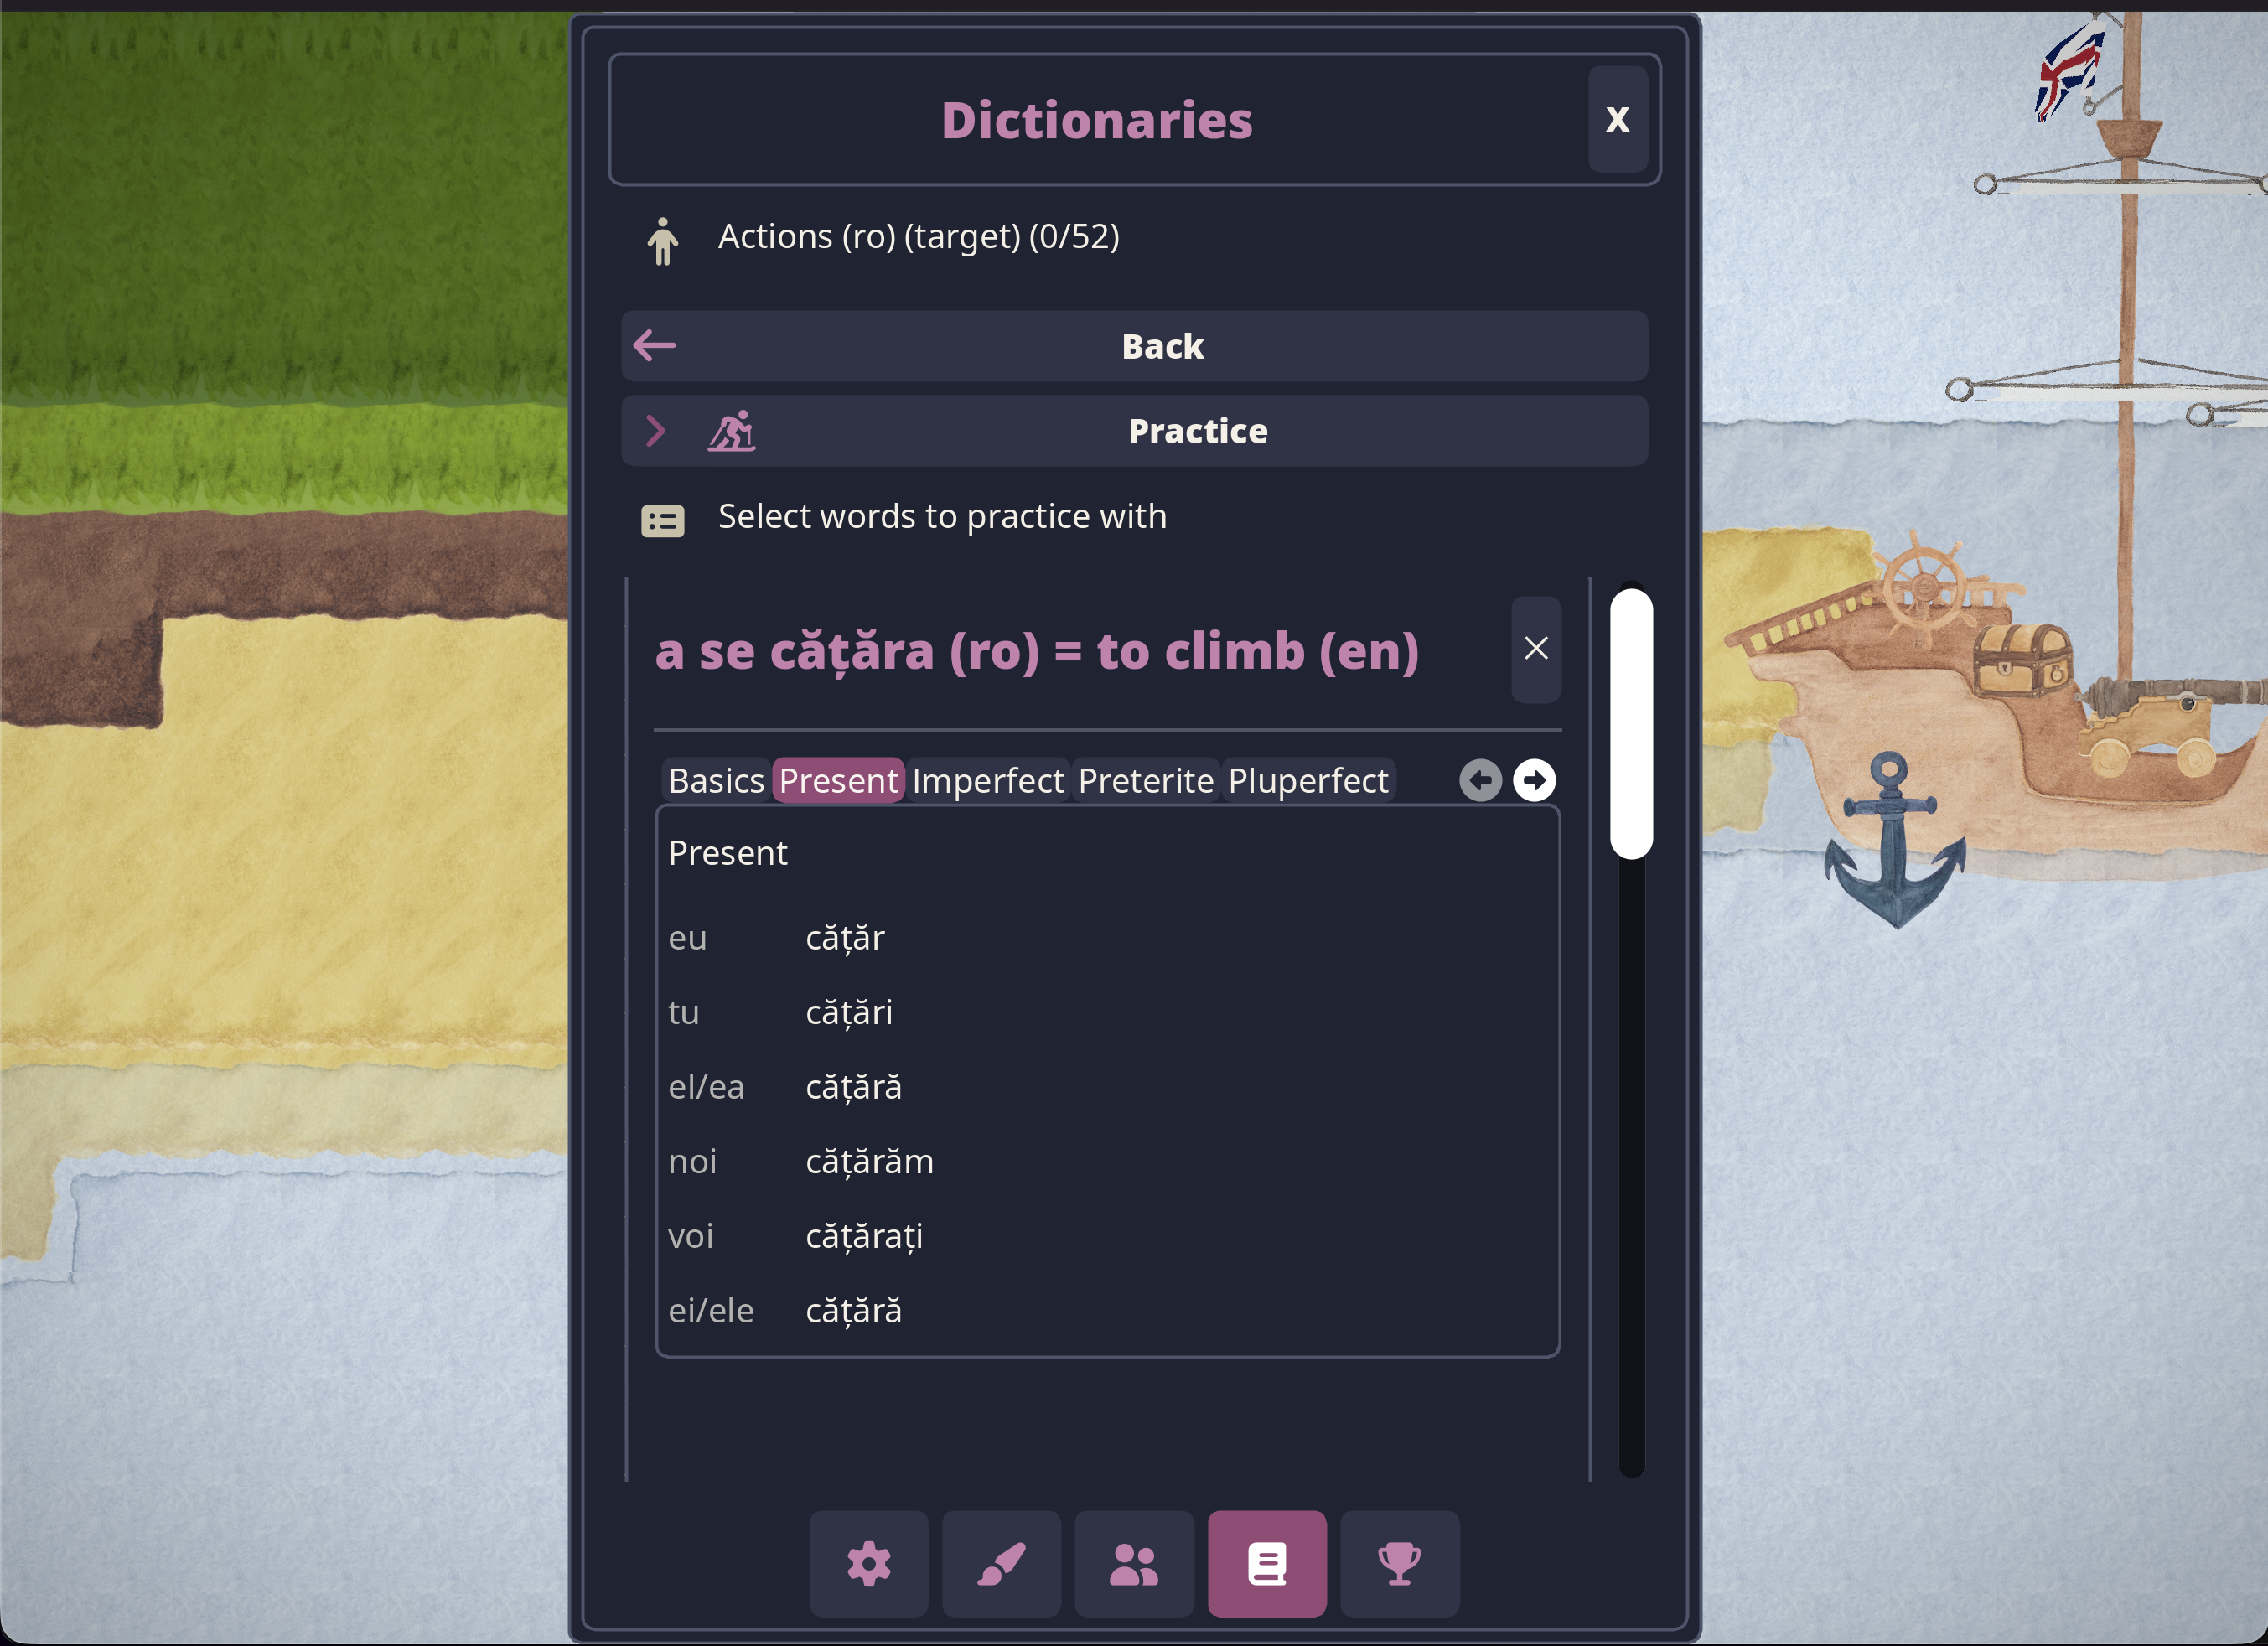Image resolution: width=2268 pixels, height=1646 pixels.
Task: Expand the Practice section chevron
Action: point(655,431)
